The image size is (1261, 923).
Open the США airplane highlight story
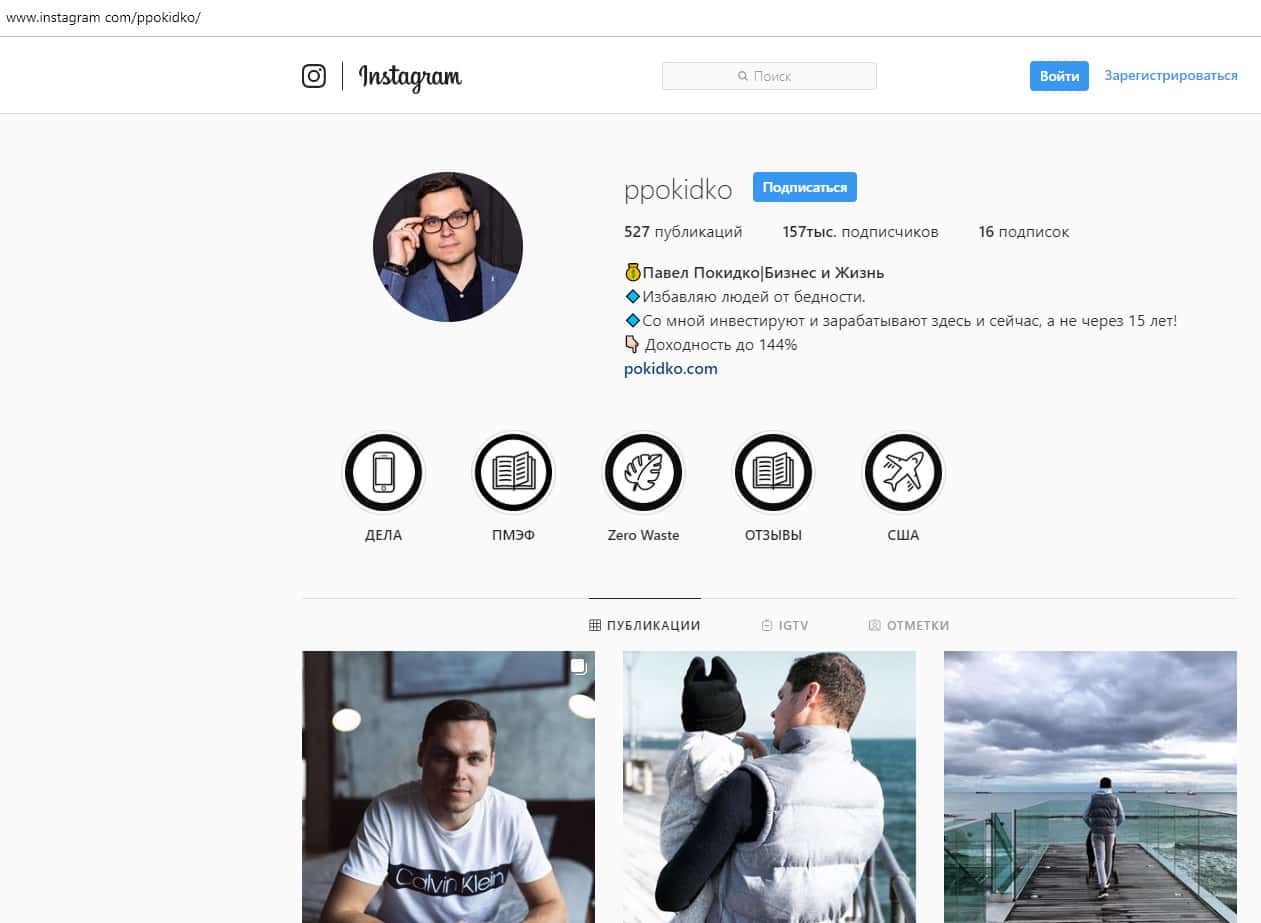pyautogui.click(x=903, y=473)
